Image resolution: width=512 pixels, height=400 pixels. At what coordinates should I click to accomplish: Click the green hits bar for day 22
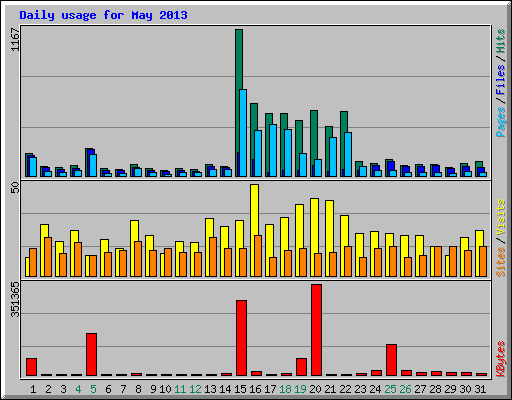(344, 122)
